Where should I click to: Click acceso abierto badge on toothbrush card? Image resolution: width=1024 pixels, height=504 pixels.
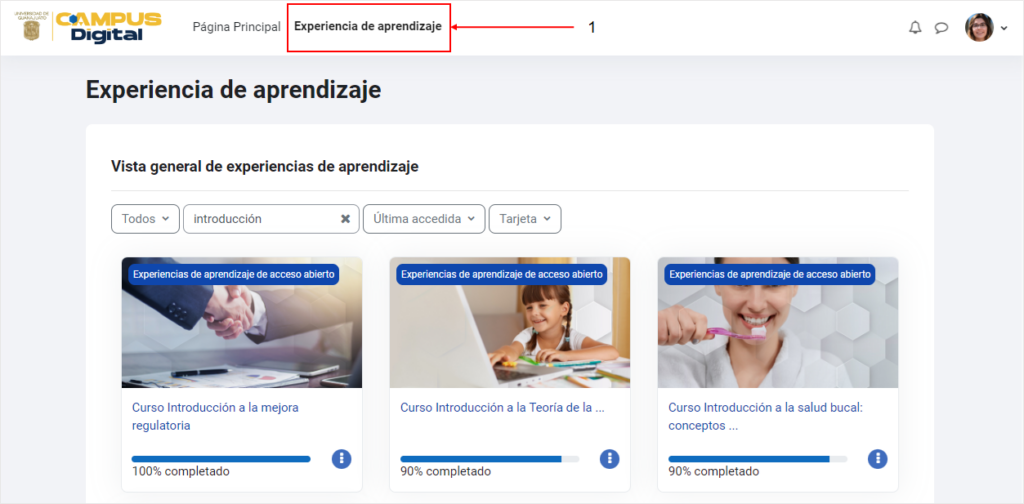click(x=769, y=274)
